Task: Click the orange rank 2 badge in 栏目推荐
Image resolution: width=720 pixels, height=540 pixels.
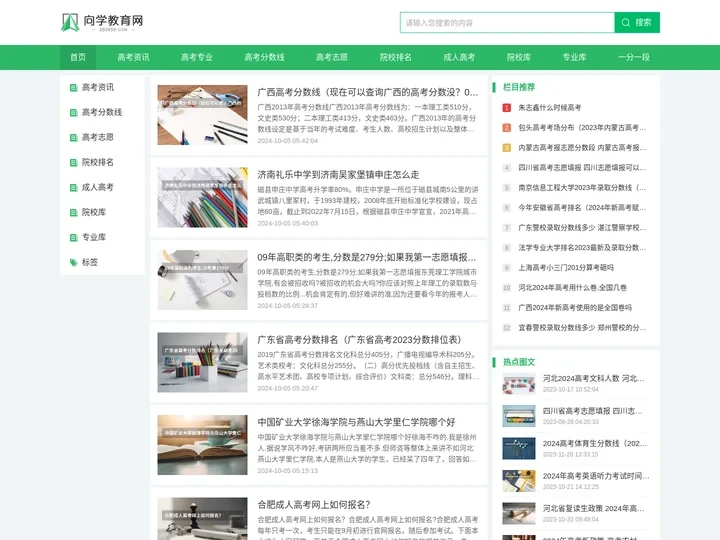Action: 507,128
